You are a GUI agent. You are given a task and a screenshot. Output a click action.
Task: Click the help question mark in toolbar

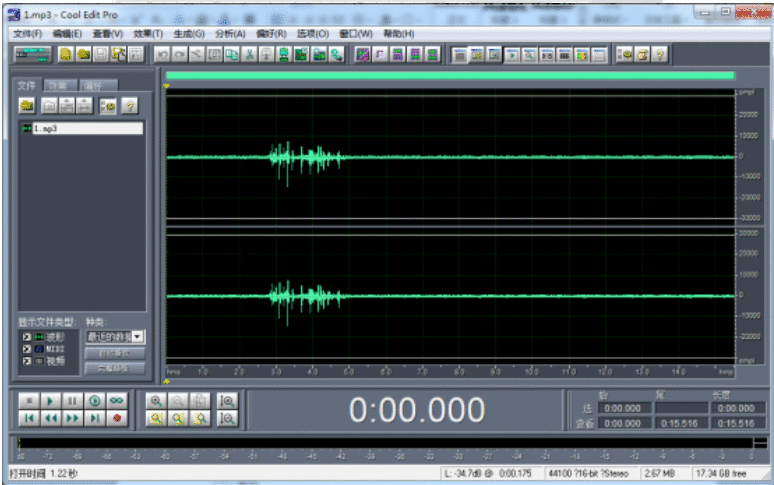coord(660,54)
